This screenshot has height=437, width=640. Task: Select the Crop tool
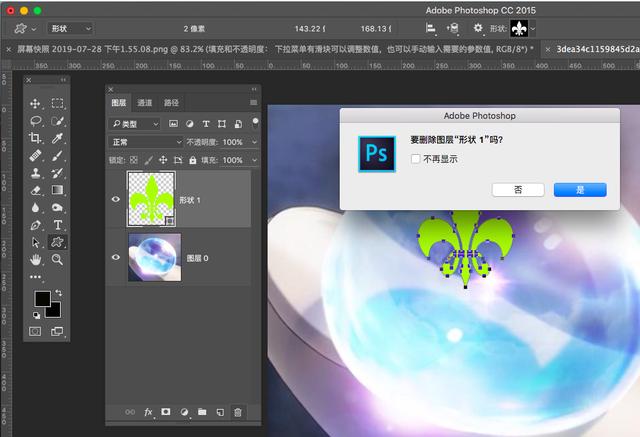tap(35, 138)
